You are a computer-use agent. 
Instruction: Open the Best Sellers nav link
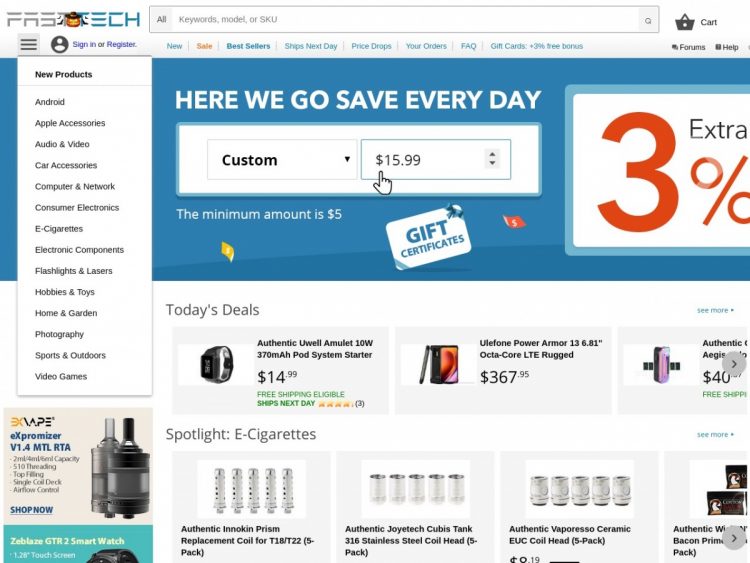click(248, 46)
